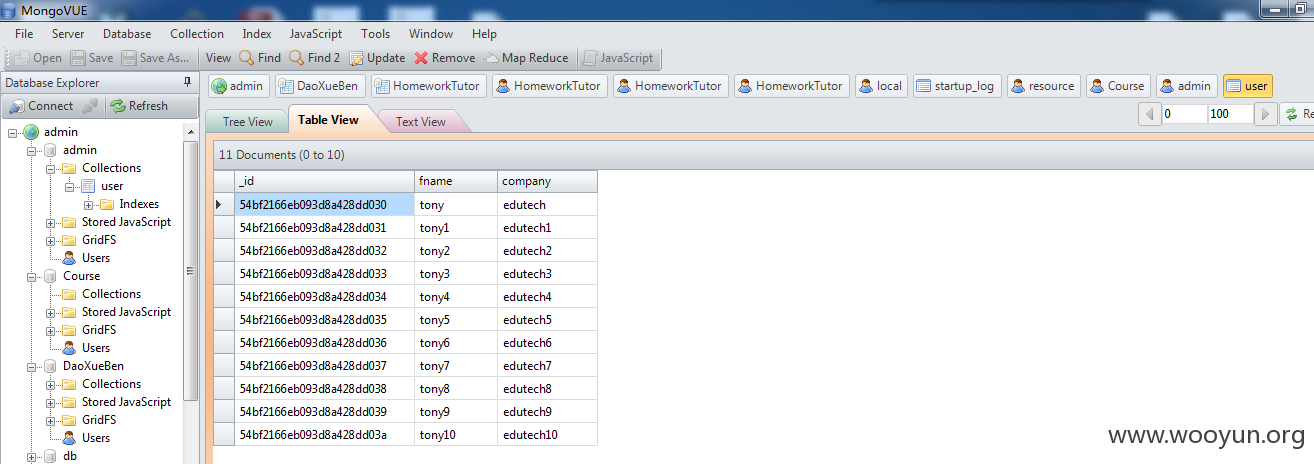The width and height of the screenshot is (1314, 464).
Task: Click the greyed disconnect plug icon
Action: click(90, 106)
